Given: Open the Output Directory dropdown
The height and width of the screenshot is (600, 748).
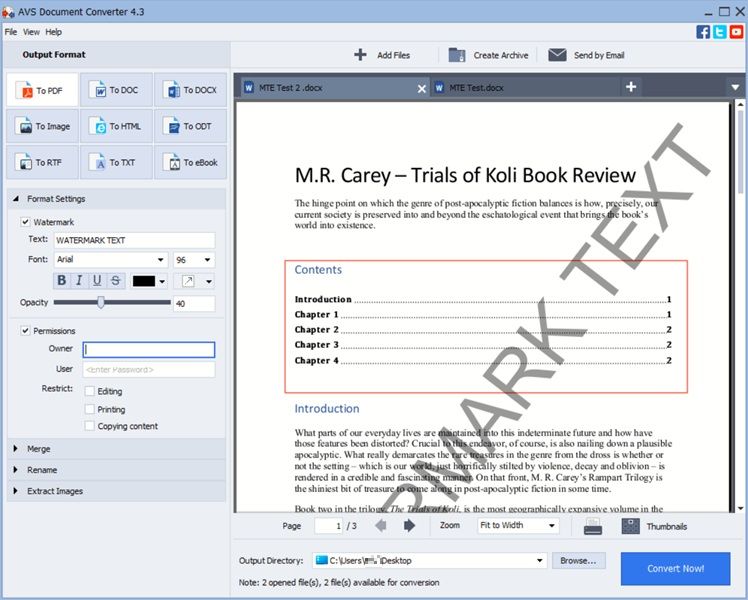Looking at the screenshot, I should tap(540, 560).
